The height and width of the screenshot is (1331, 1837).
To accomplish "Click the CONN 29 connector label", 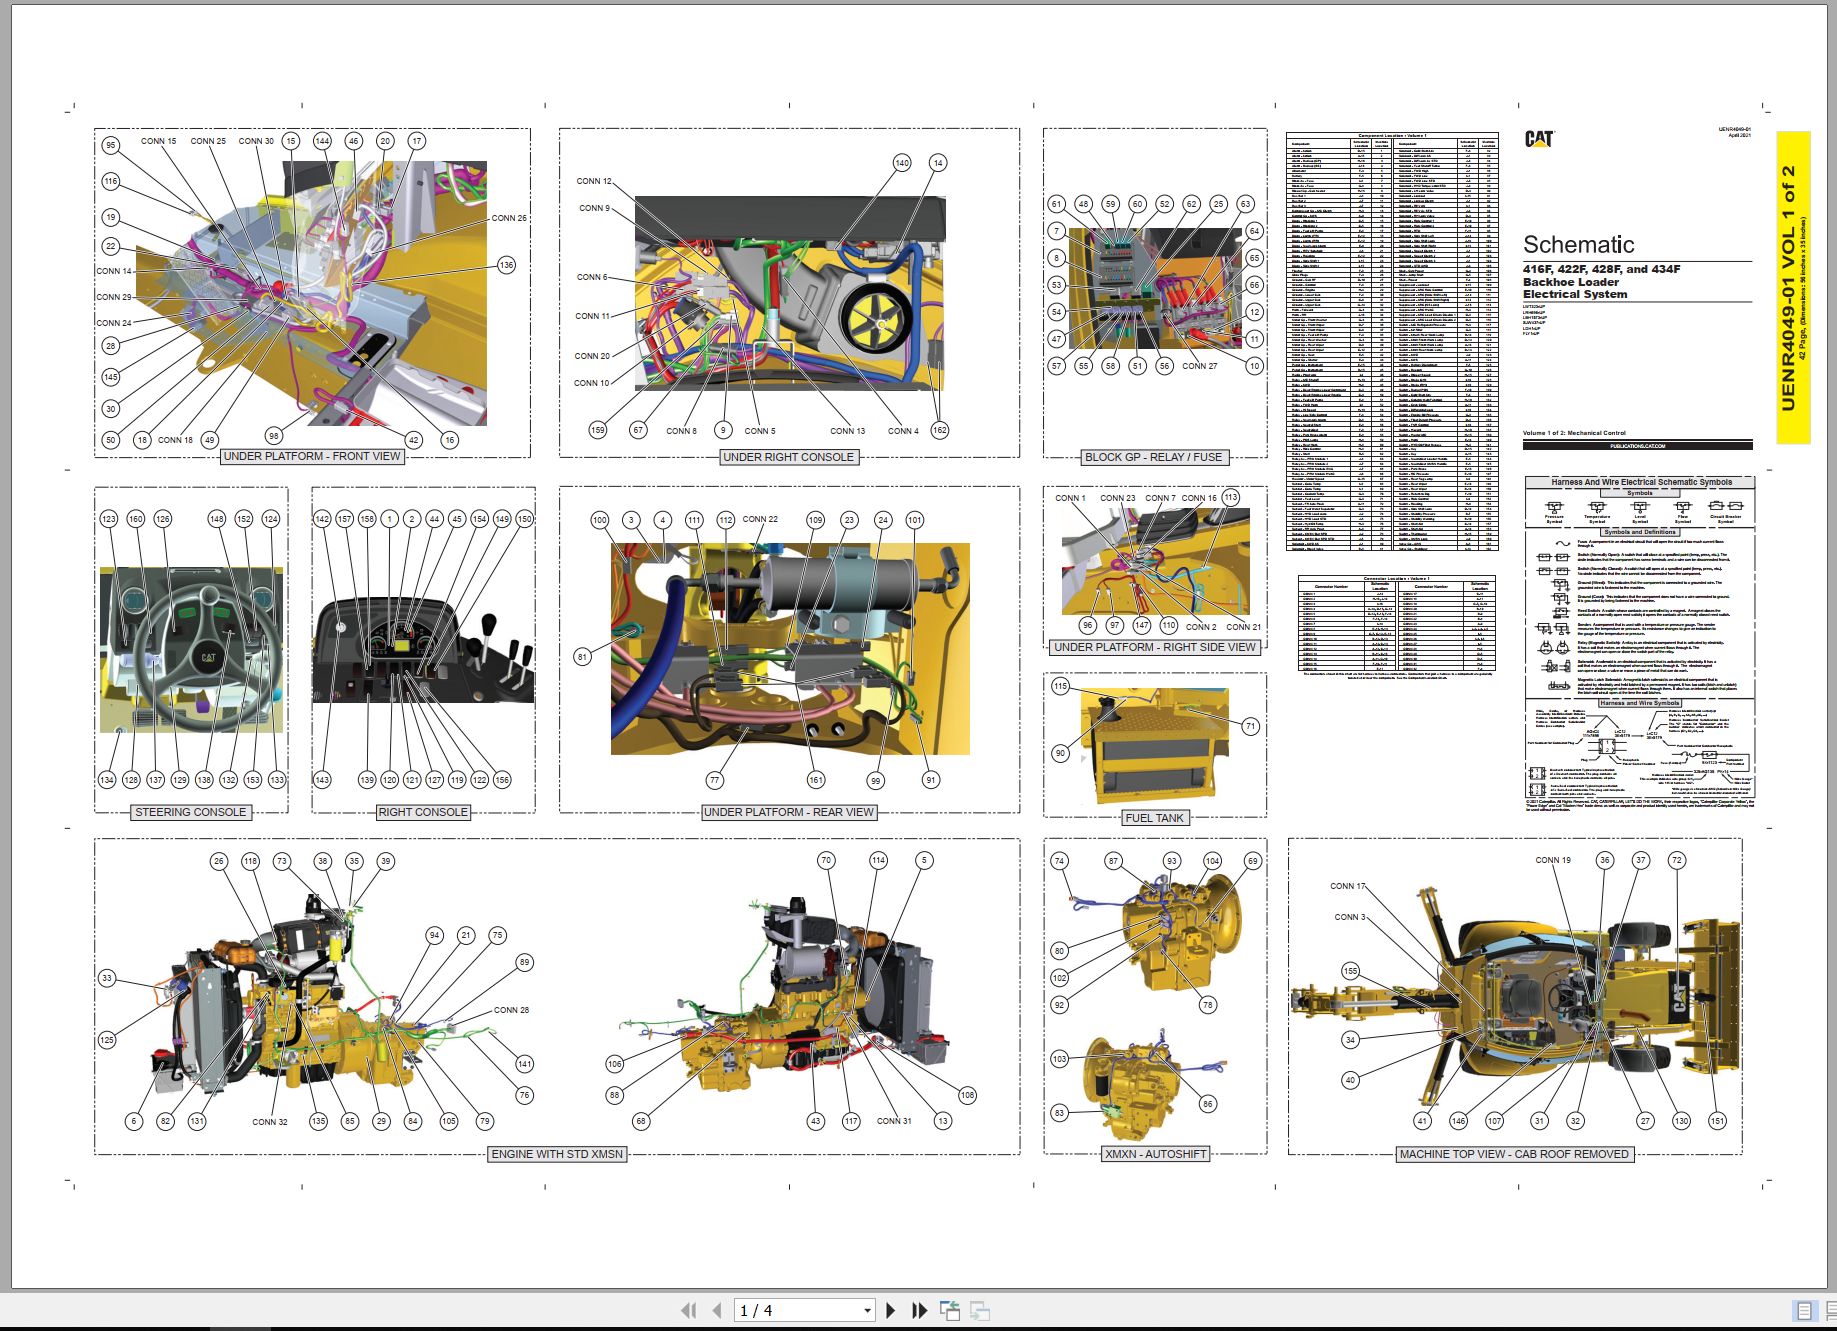I will click(x=114, y=297).
